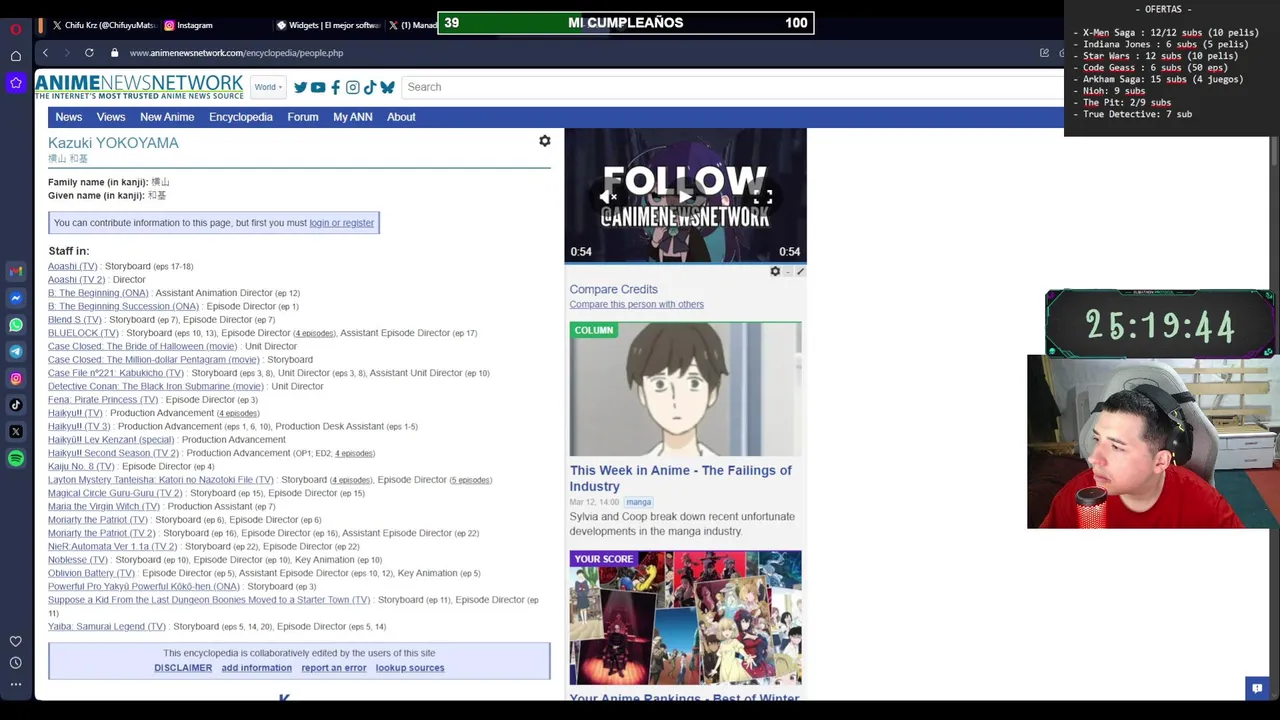Open TikTok in the Opera sidebar

pyautogui.click(x=16, y=405)
